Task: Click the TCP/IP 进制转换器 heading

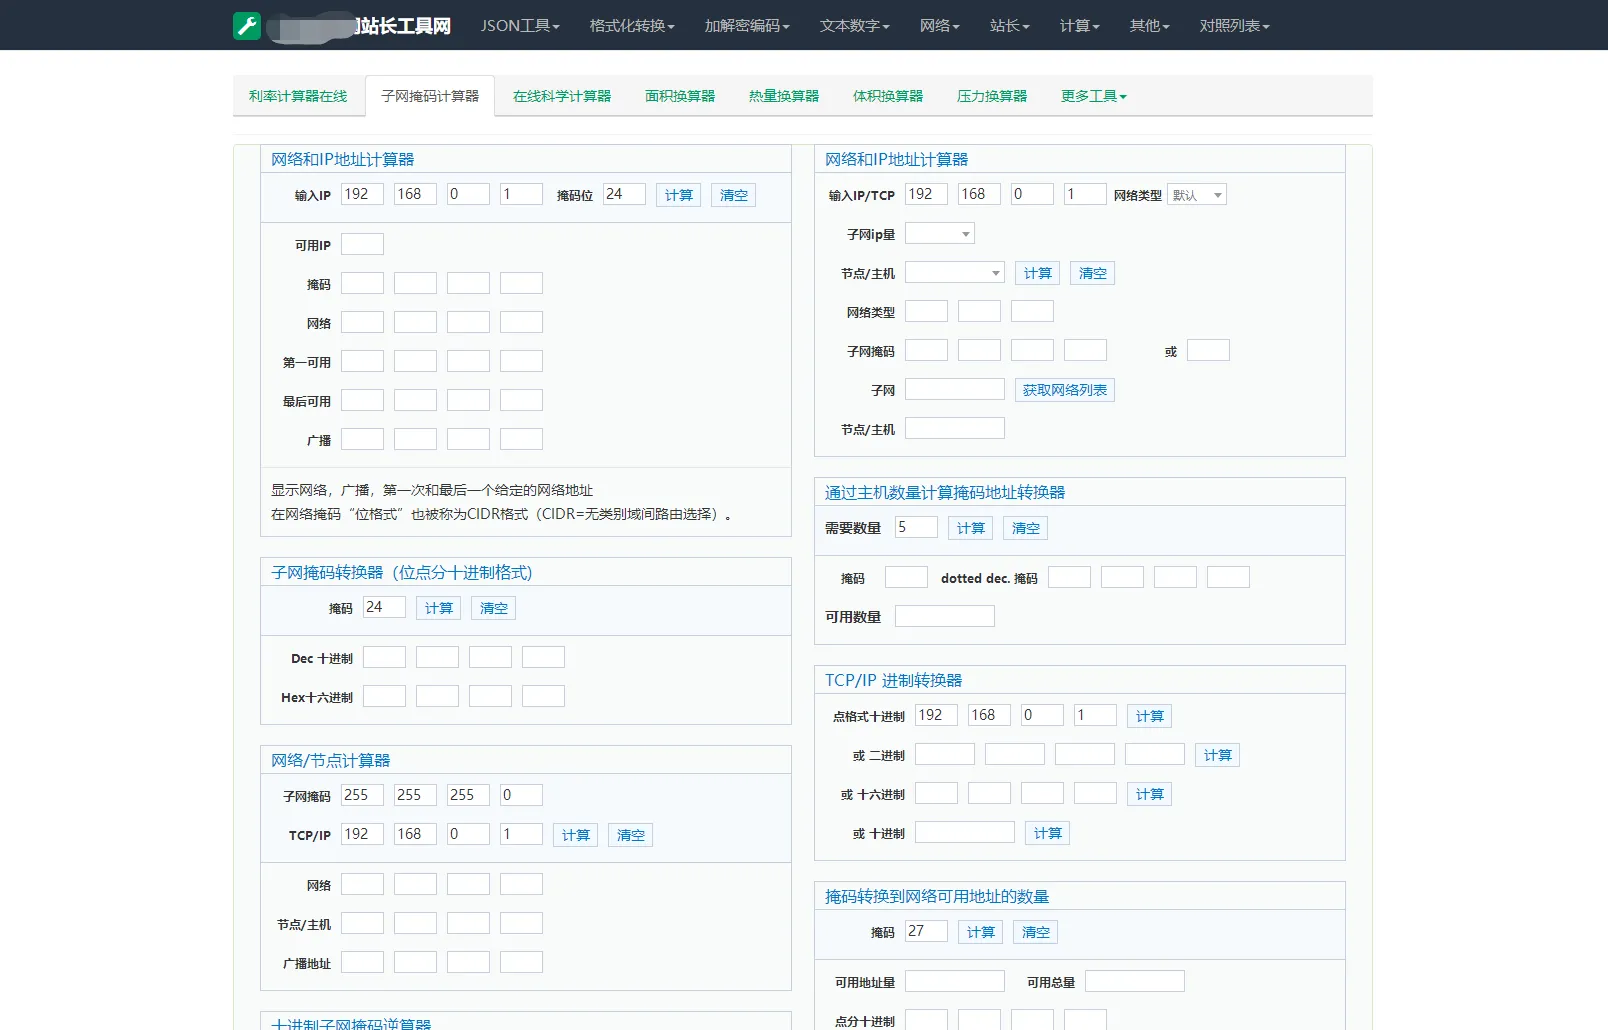Action: tap(893, 680)
